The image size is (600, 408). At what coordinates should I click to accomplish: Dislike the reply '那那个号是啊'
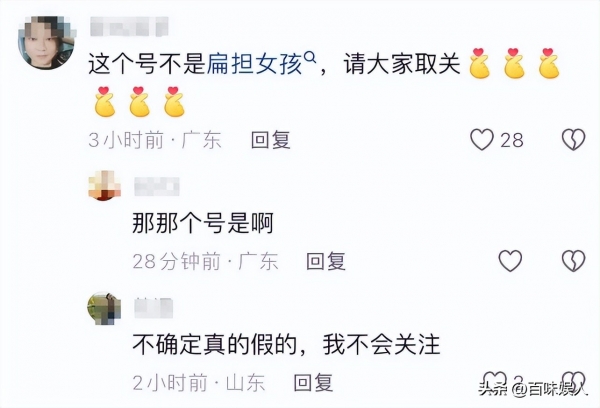click(x=573, y=261)
